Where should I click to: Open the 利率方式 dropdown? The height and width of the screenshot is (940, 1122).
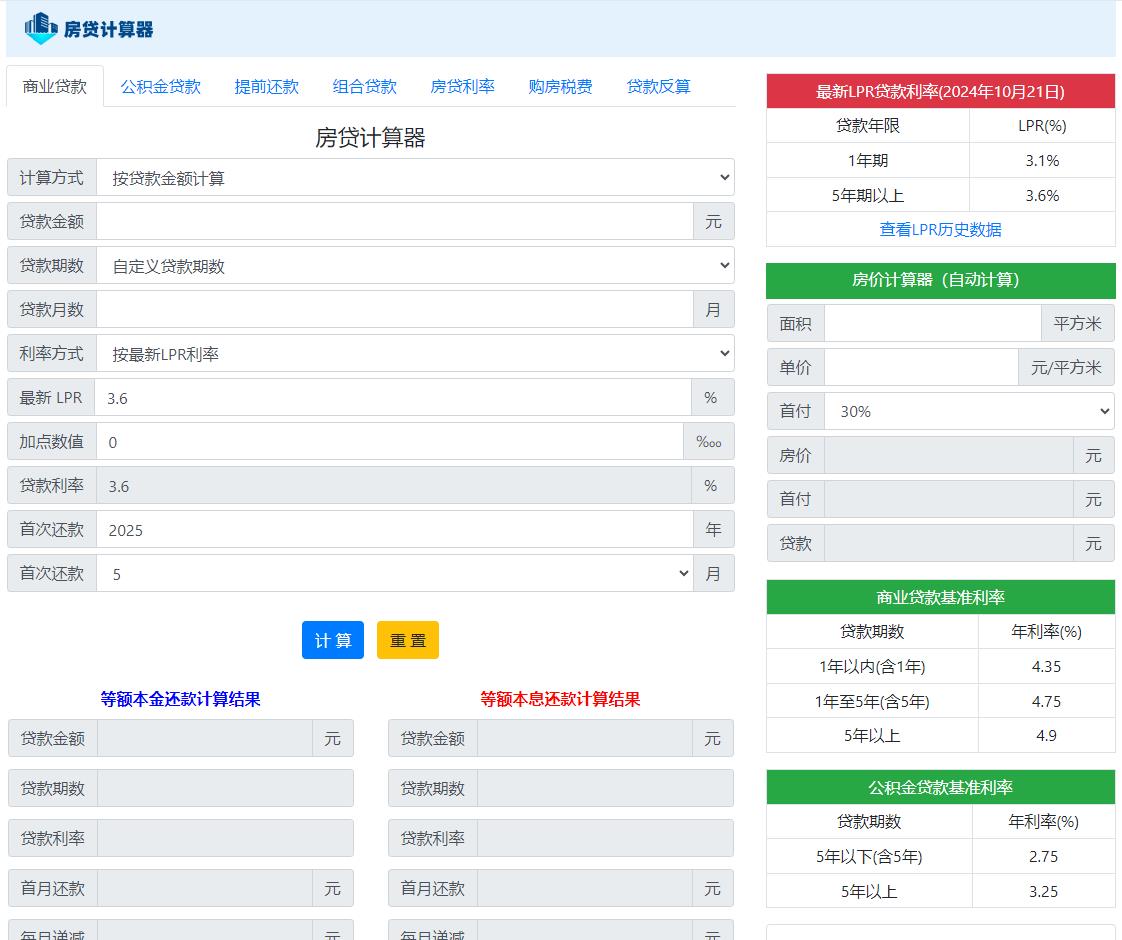pyautogui.click(x=415, y=353)
